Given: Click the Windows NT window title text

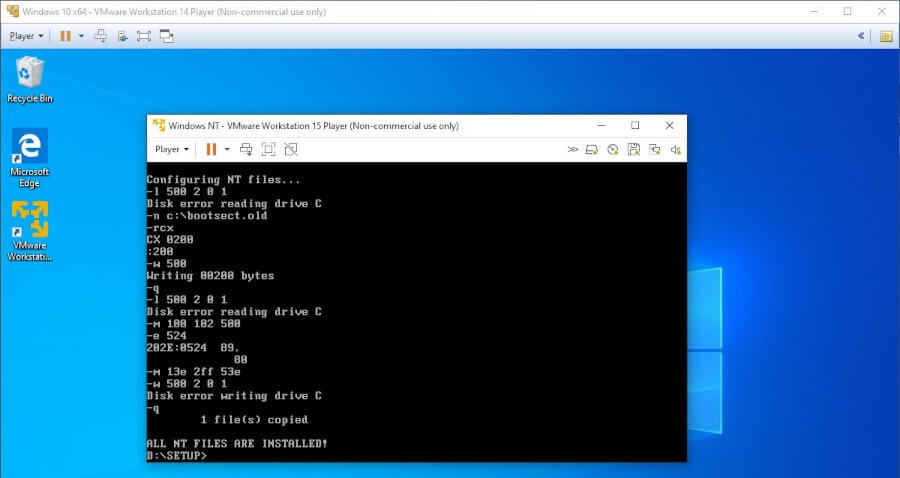Looking at the screenshot, I should (x=313, y=126).
